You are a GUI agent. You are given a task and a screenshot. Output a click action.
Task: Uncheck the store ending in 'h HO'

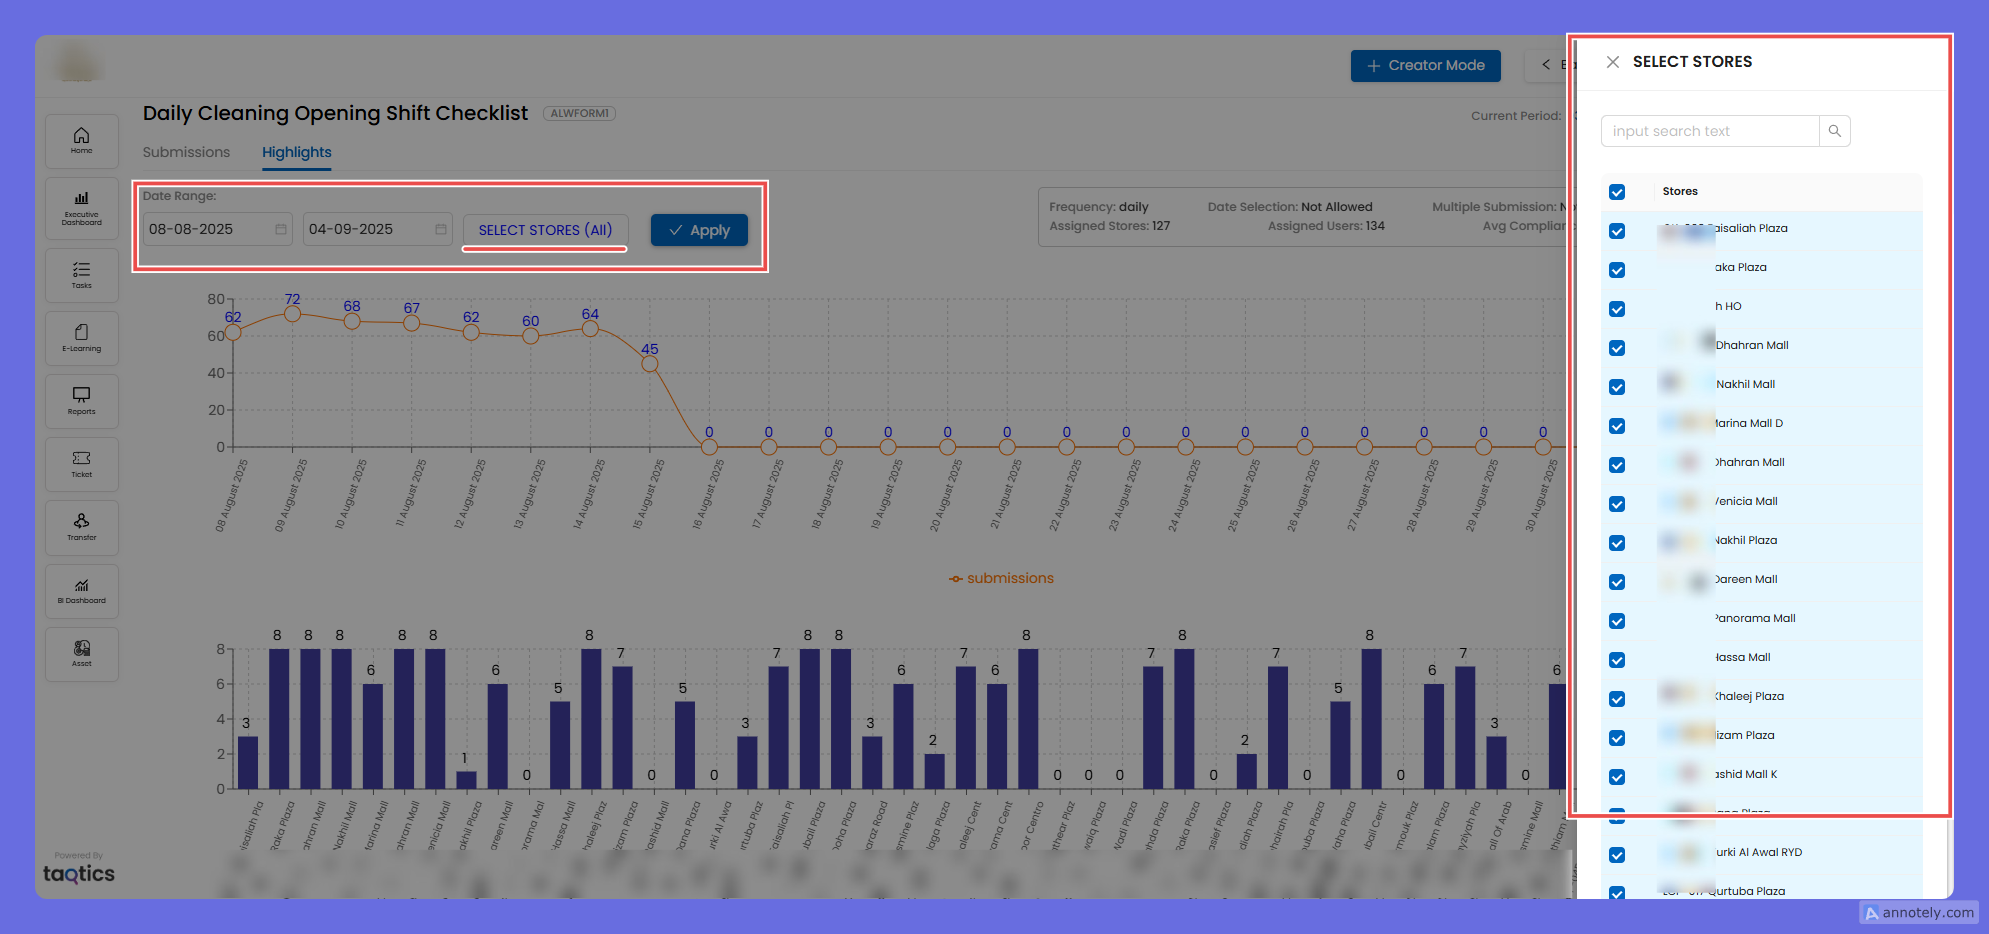1617,309
